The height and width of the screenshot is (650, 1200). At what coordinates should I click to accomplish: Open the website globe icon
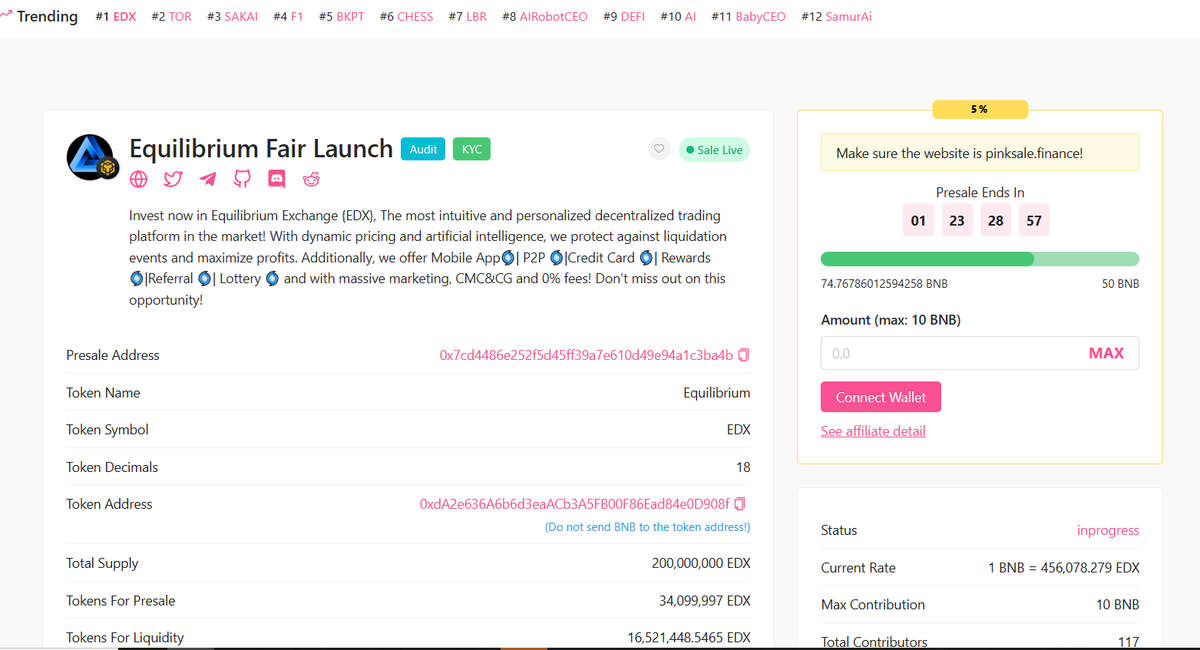click(139, 180)
